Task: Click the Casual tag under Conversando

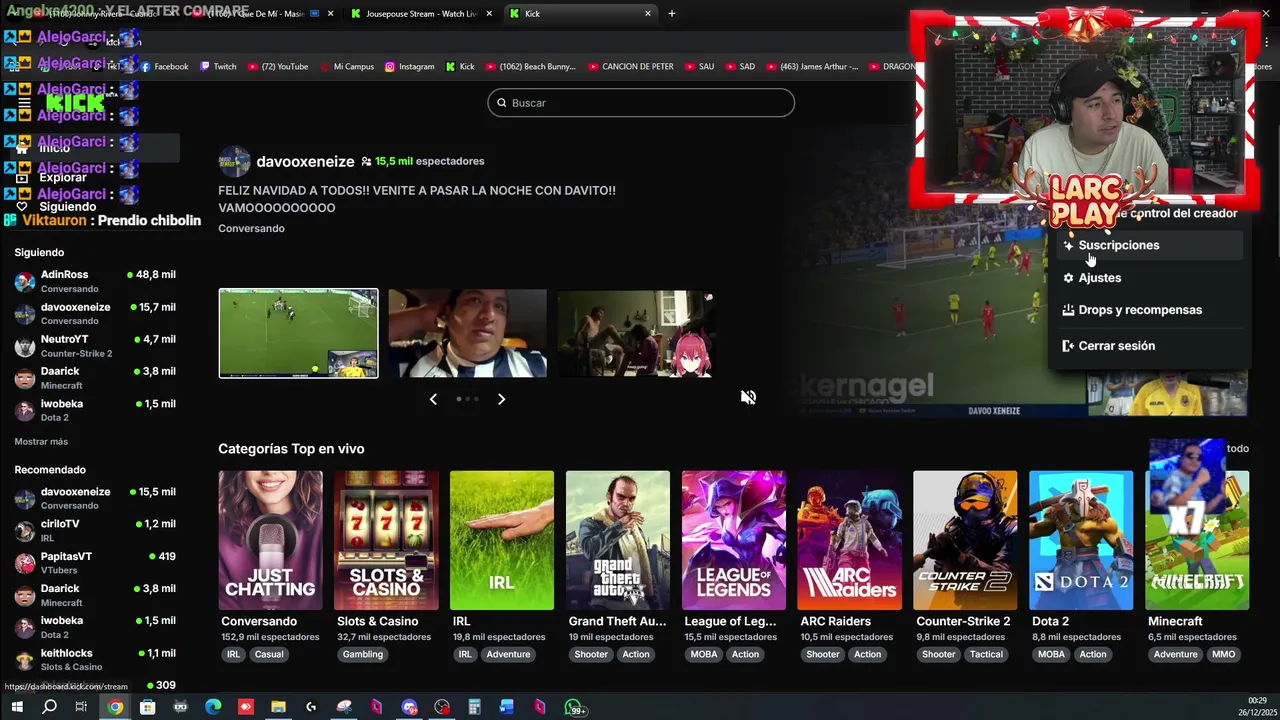Action: (x=269, y=654)
